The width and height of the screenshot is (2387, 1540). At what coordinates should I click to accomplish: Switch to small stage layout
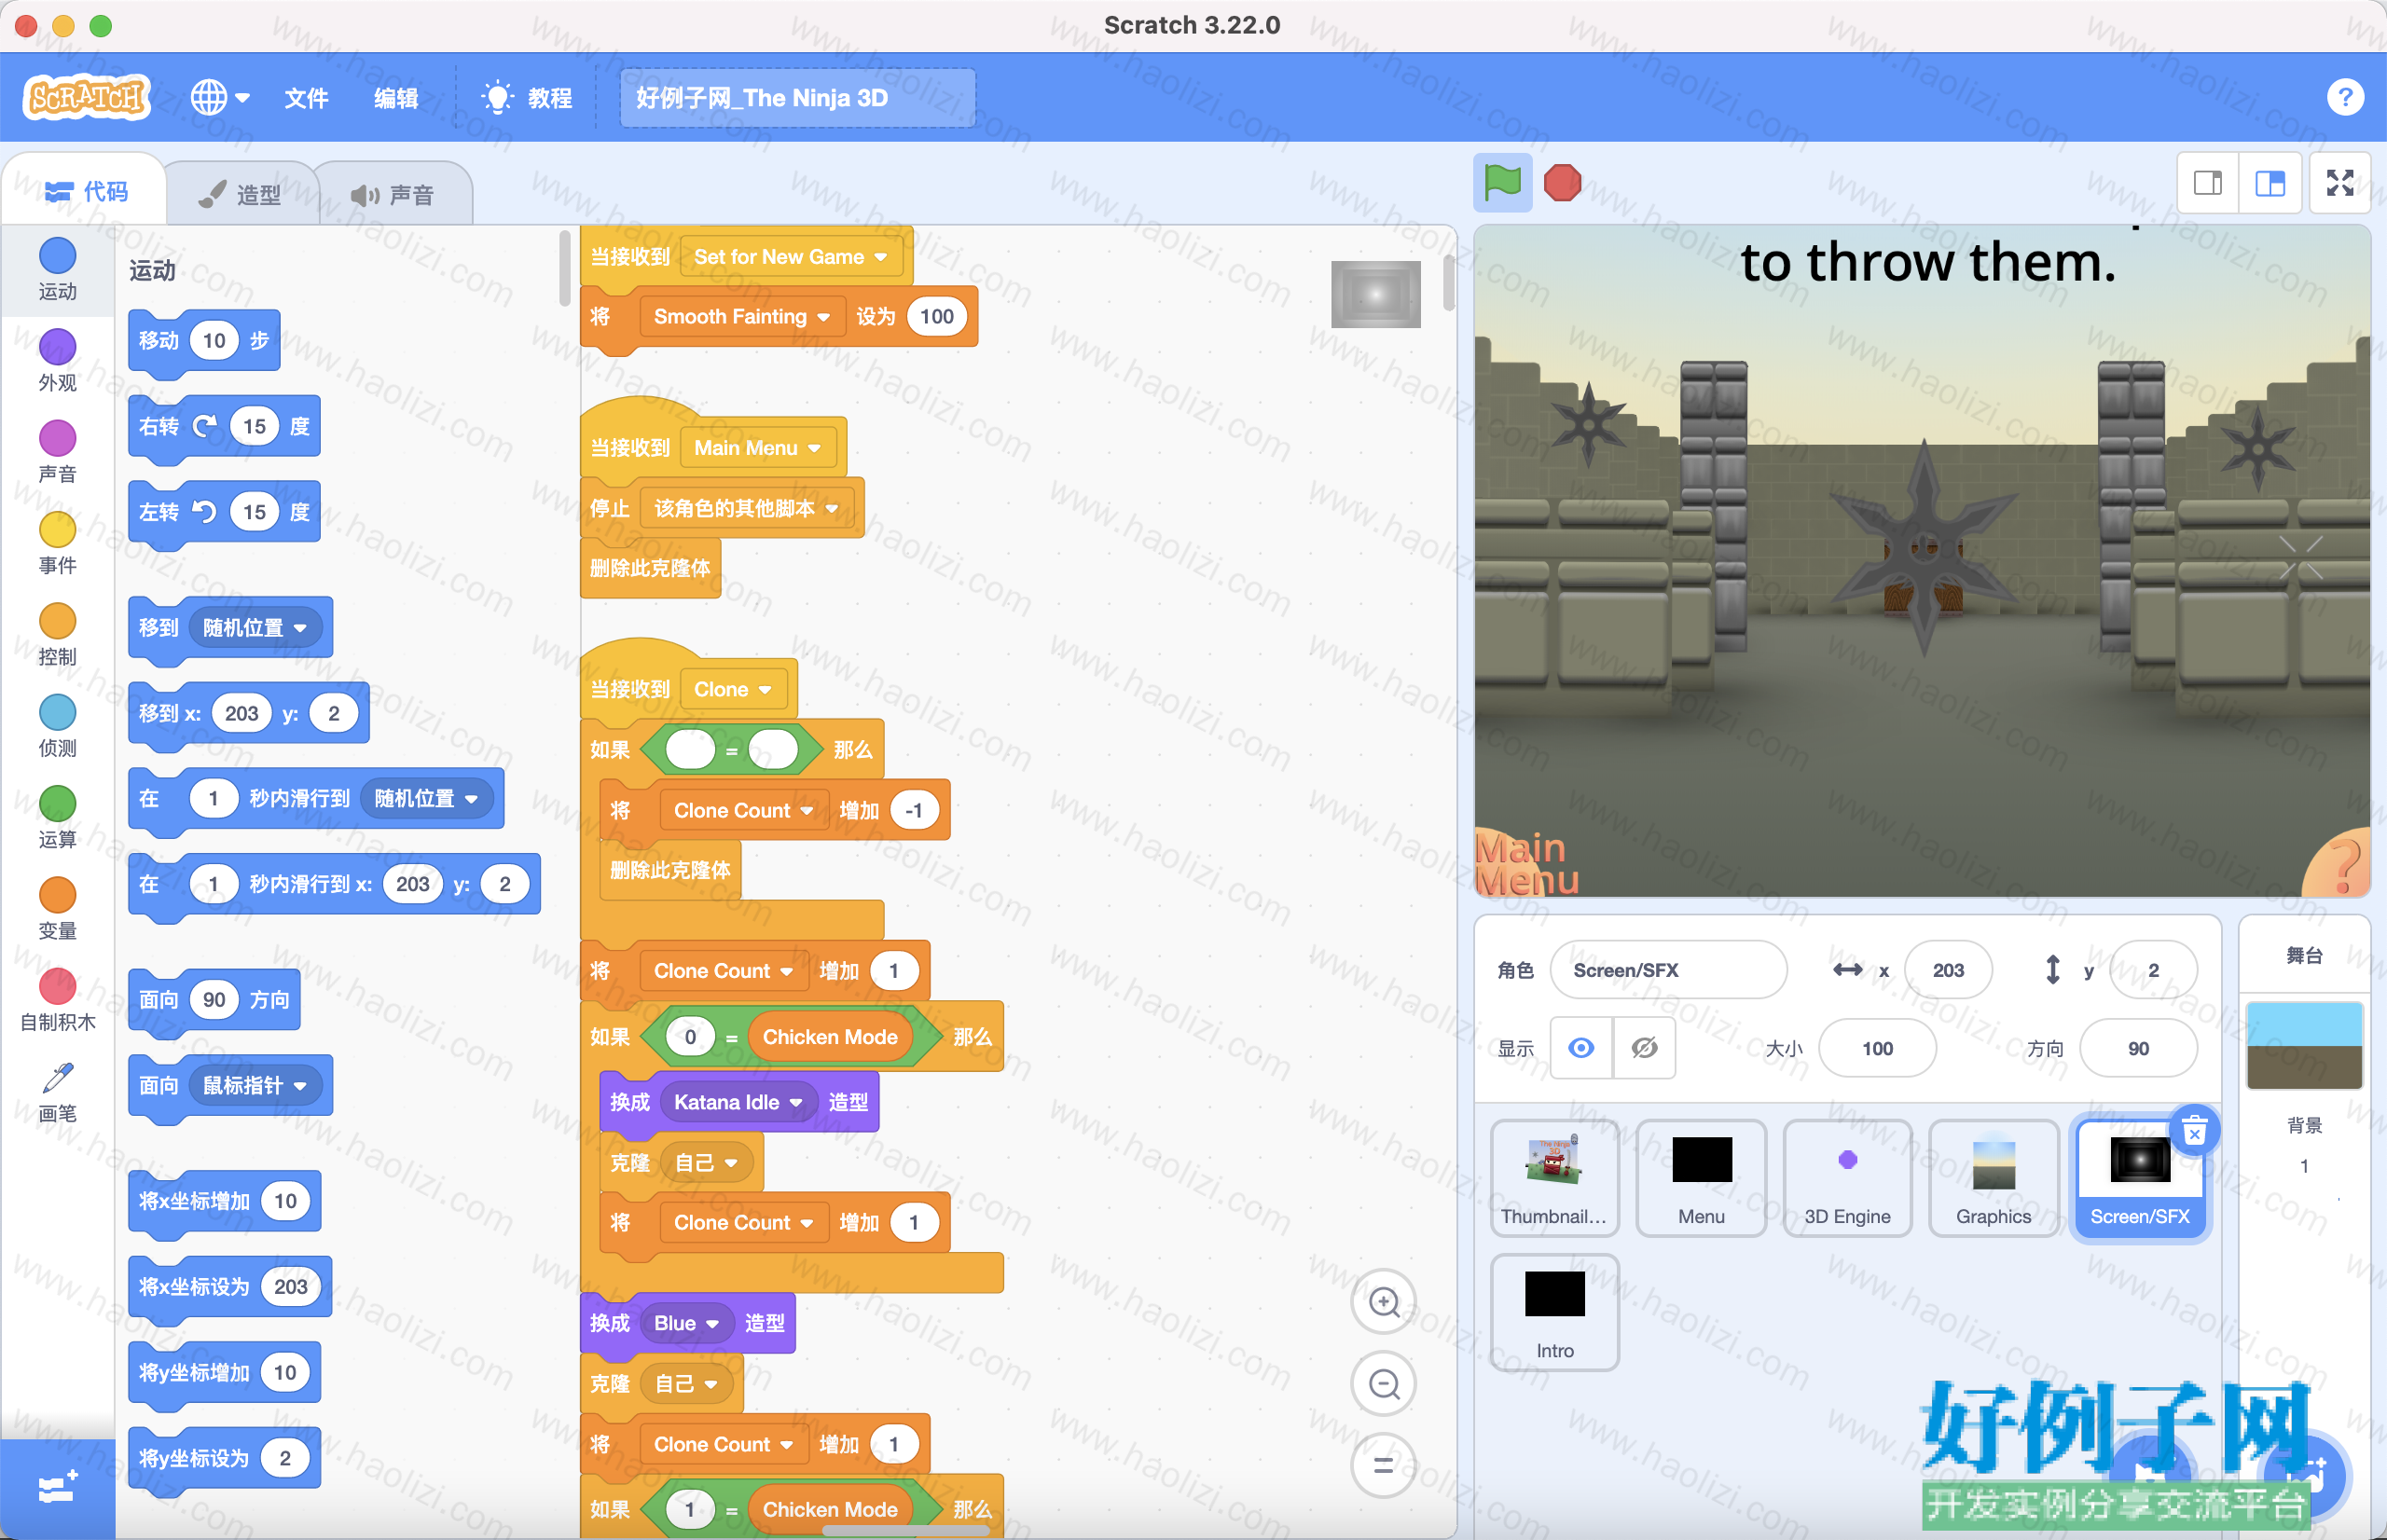[x=2208, y=182]
